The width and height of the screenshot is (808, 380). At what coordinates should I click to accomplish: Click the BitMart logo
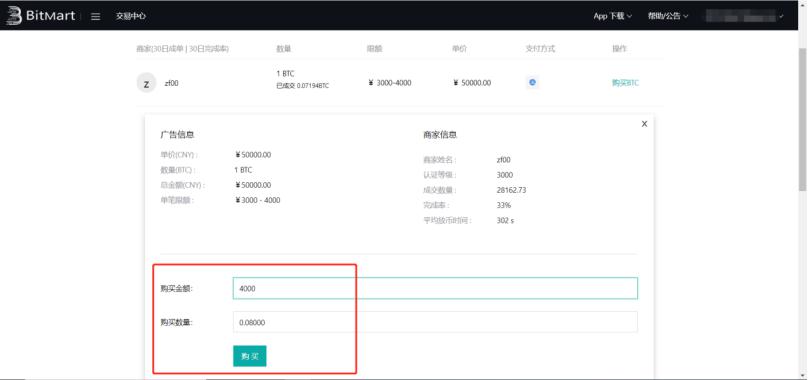coord(40,16)
